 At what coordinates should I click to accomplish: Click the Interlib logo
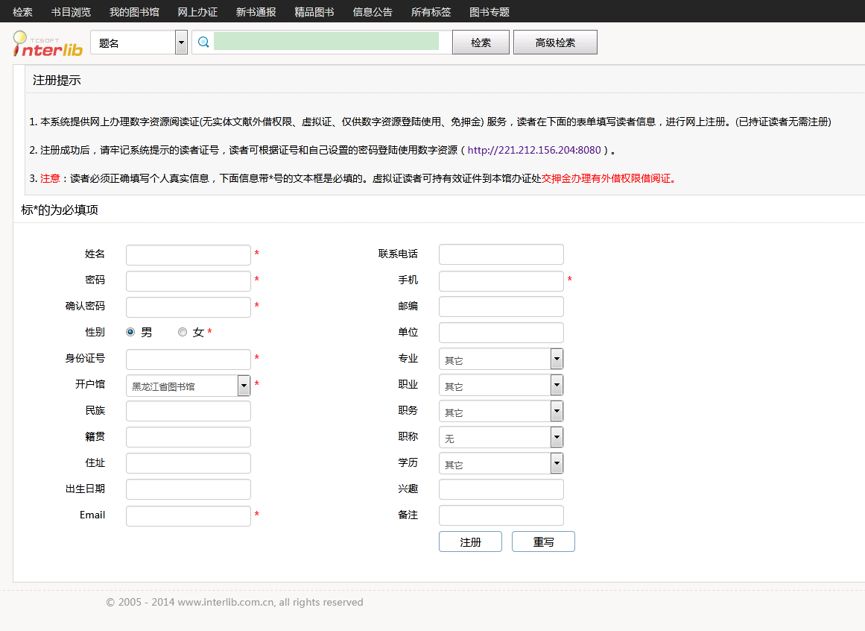point(48,44)
